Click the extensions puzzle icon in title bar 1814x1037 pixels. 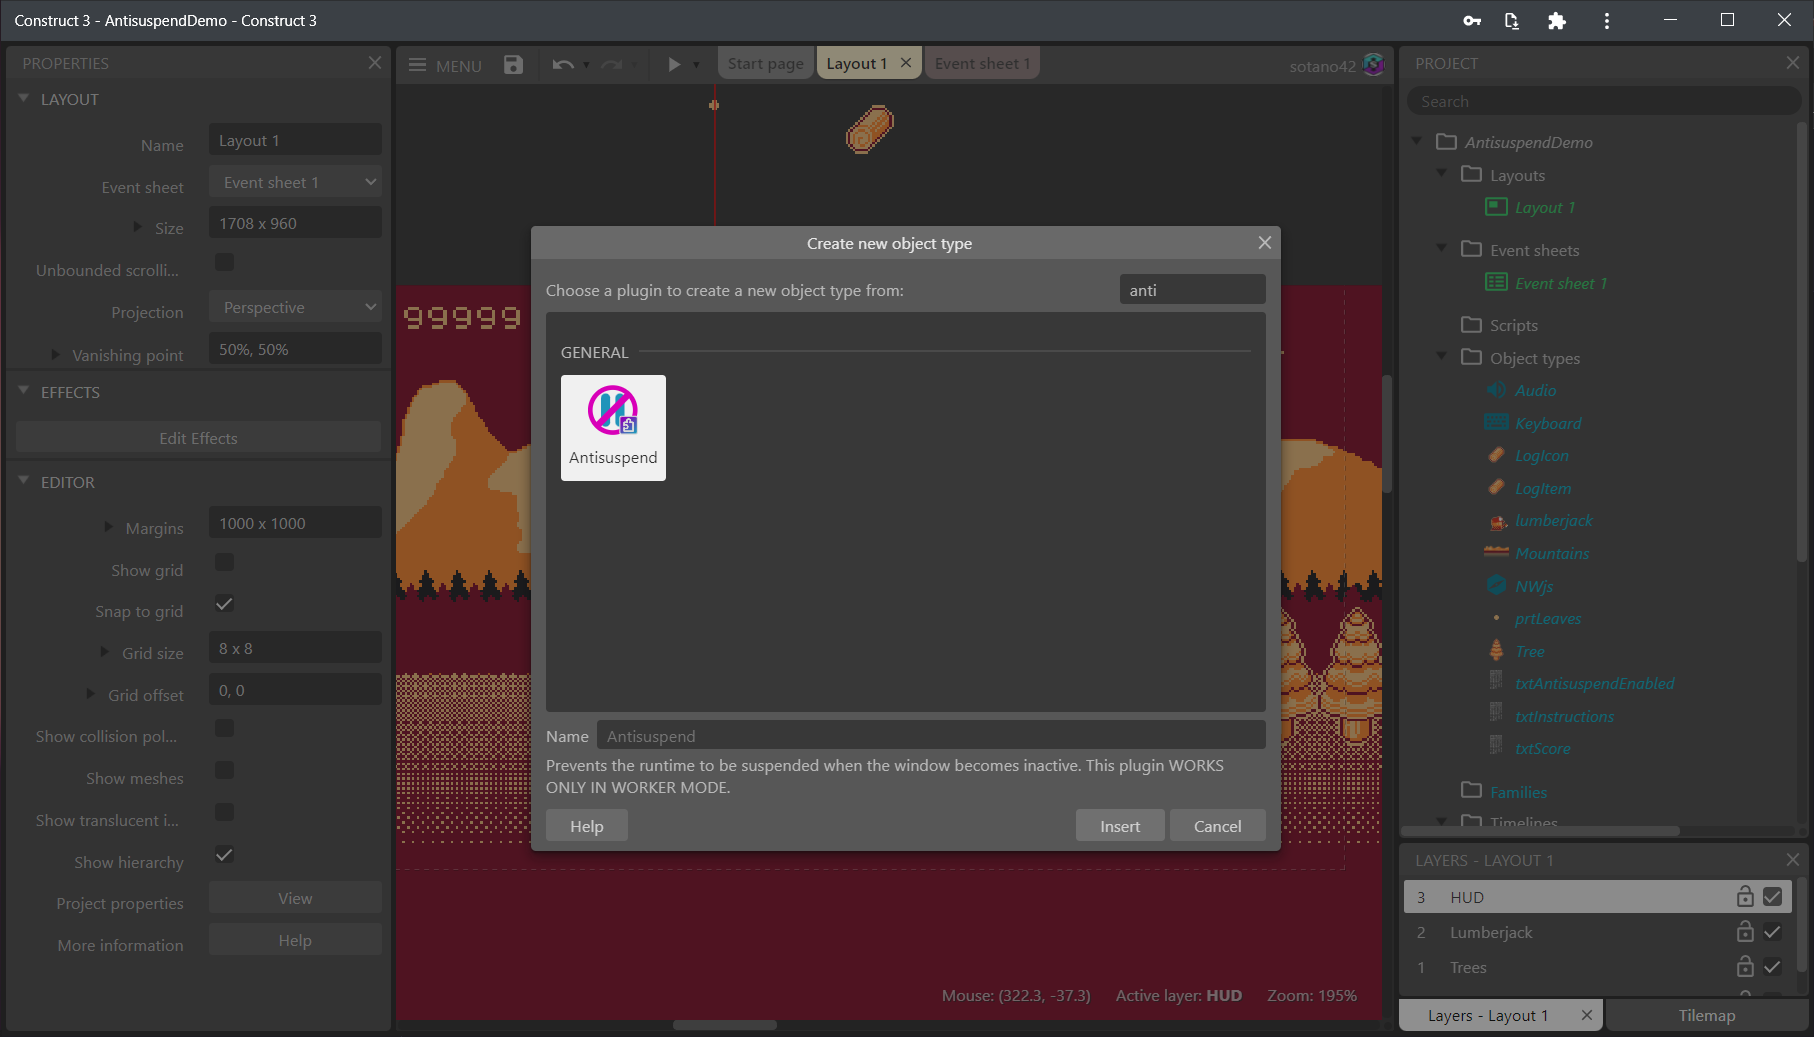click(x=1556, y=21)
